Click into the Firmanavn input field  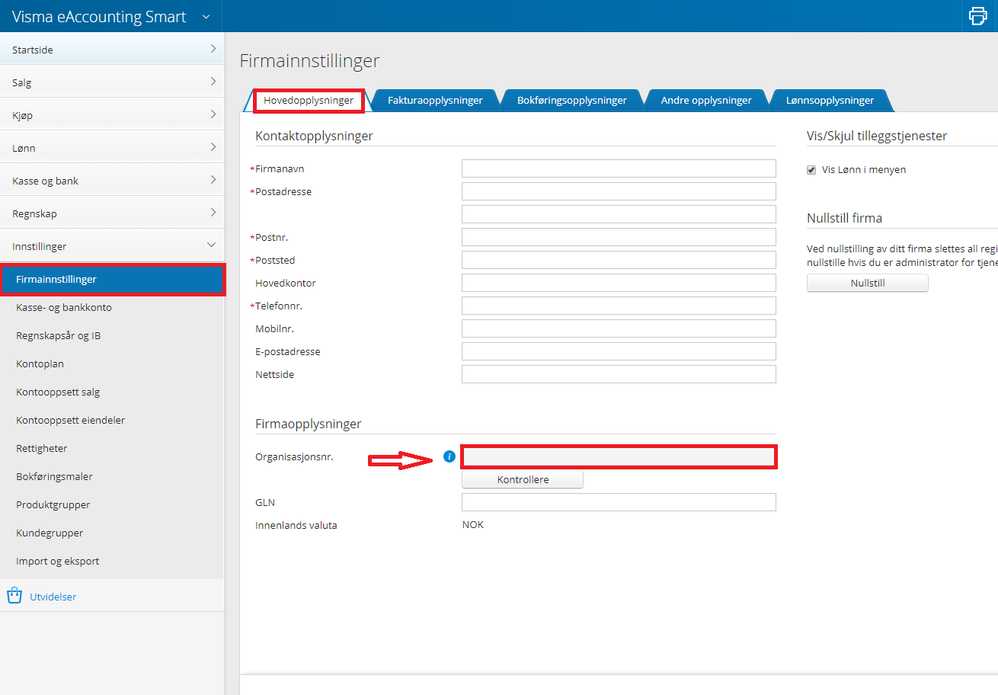click(619, 169)
